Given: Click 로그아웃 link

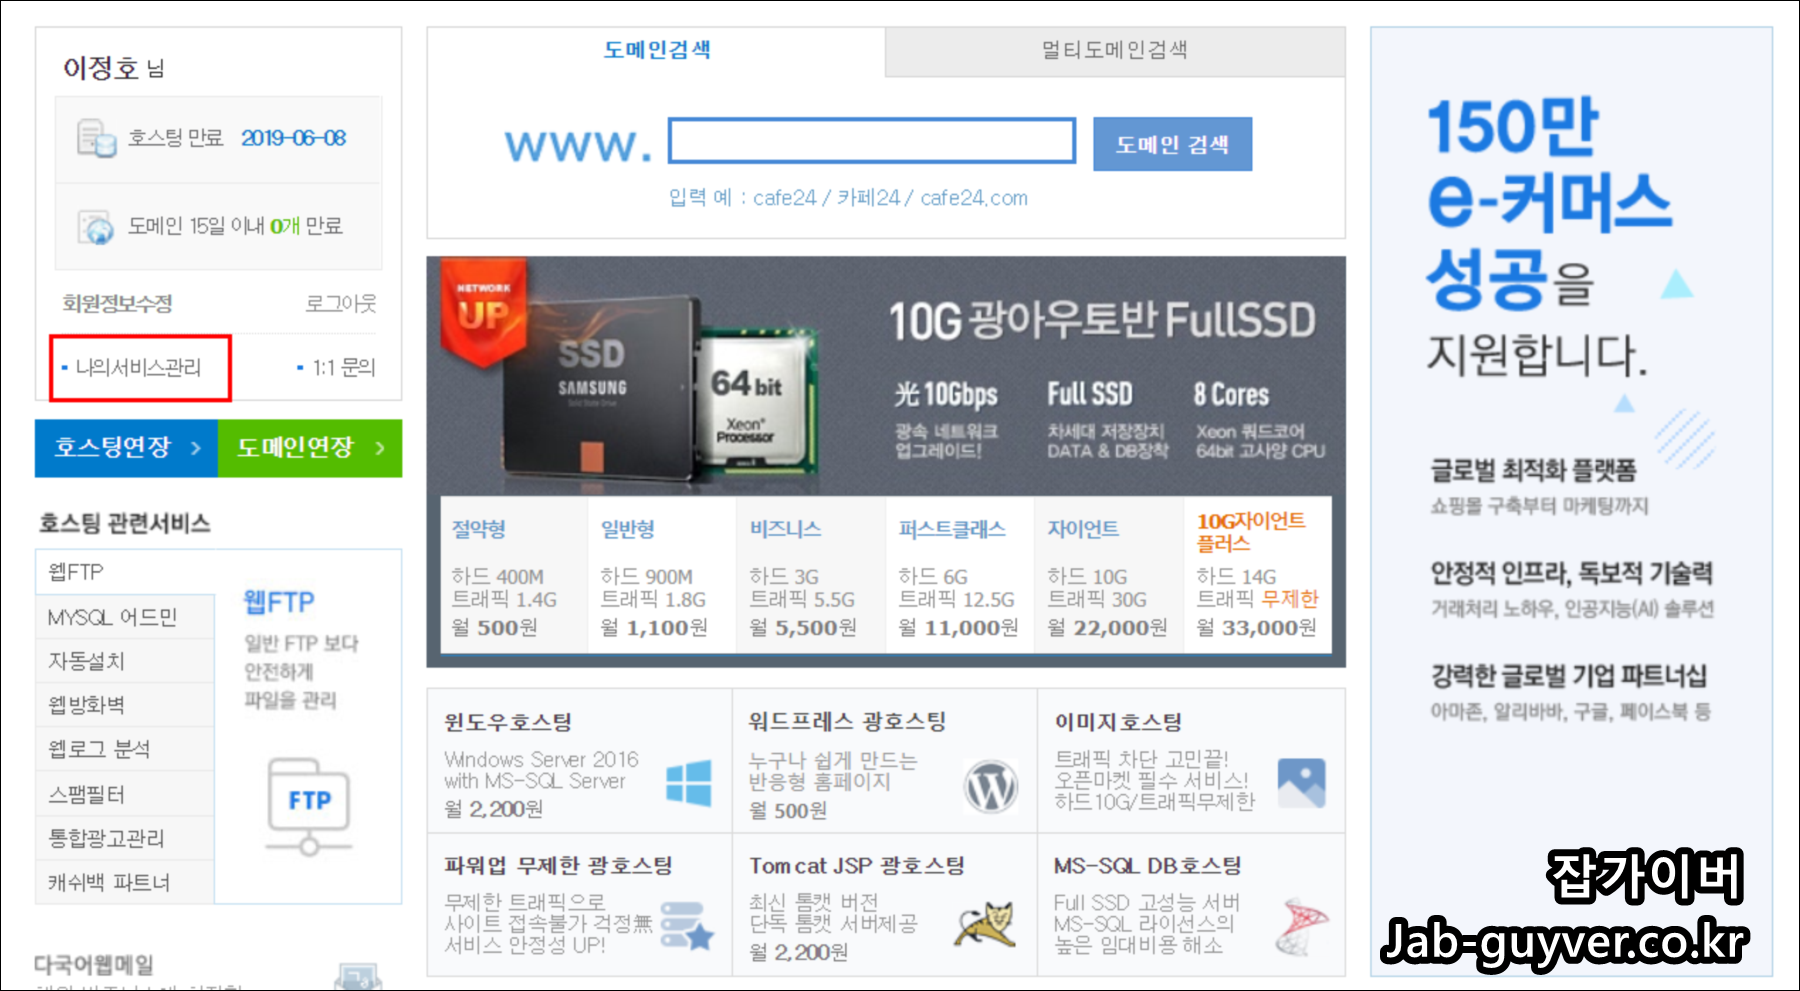Looking at the screenshot, I should (341, 304).
